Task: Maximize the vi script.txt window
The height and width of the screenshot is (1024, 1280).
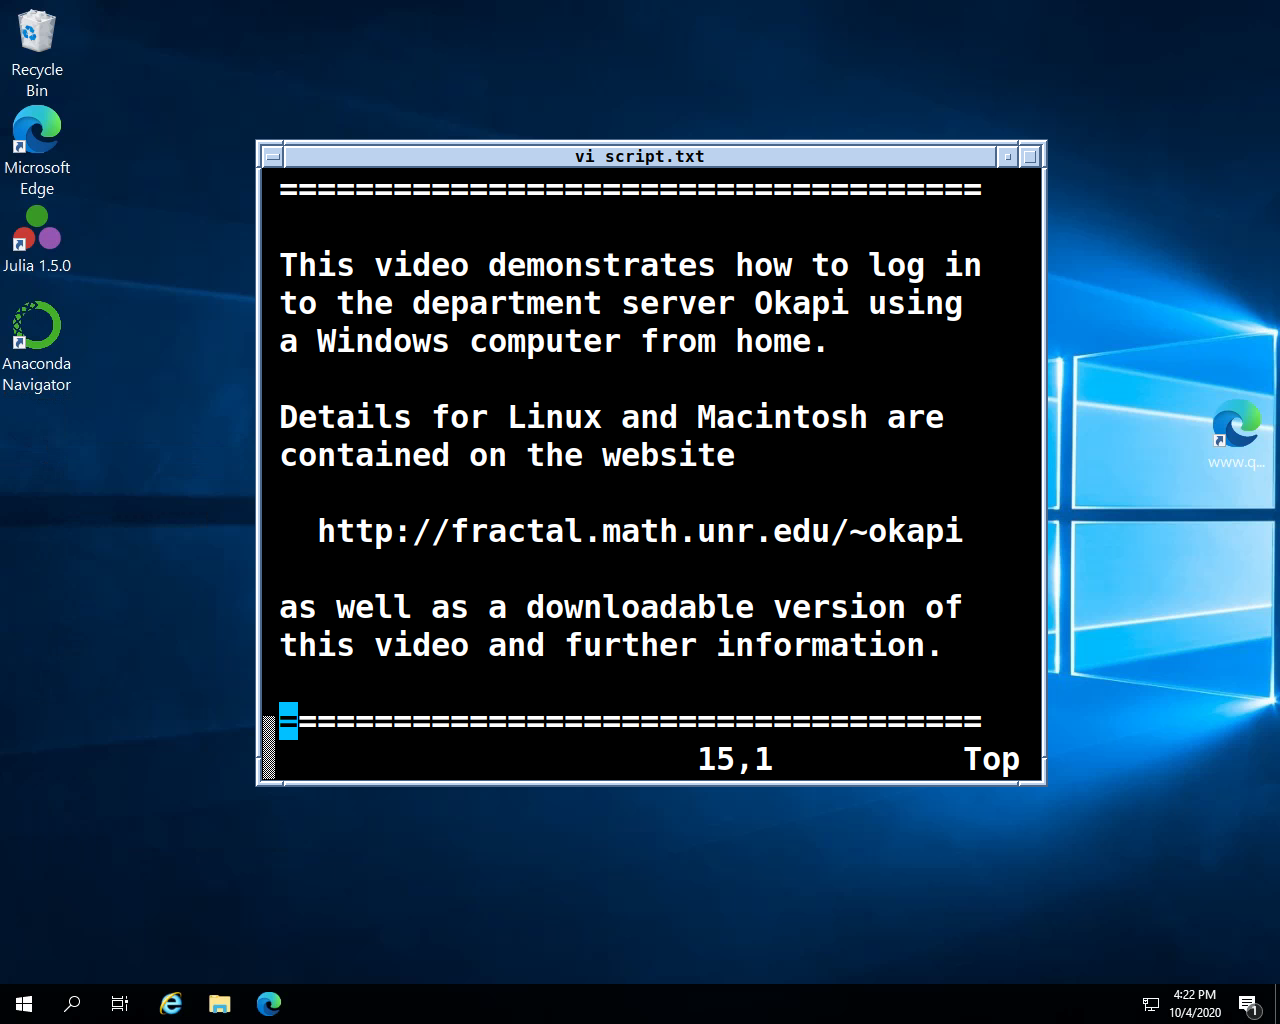Action: click(x=1030, y=156)
